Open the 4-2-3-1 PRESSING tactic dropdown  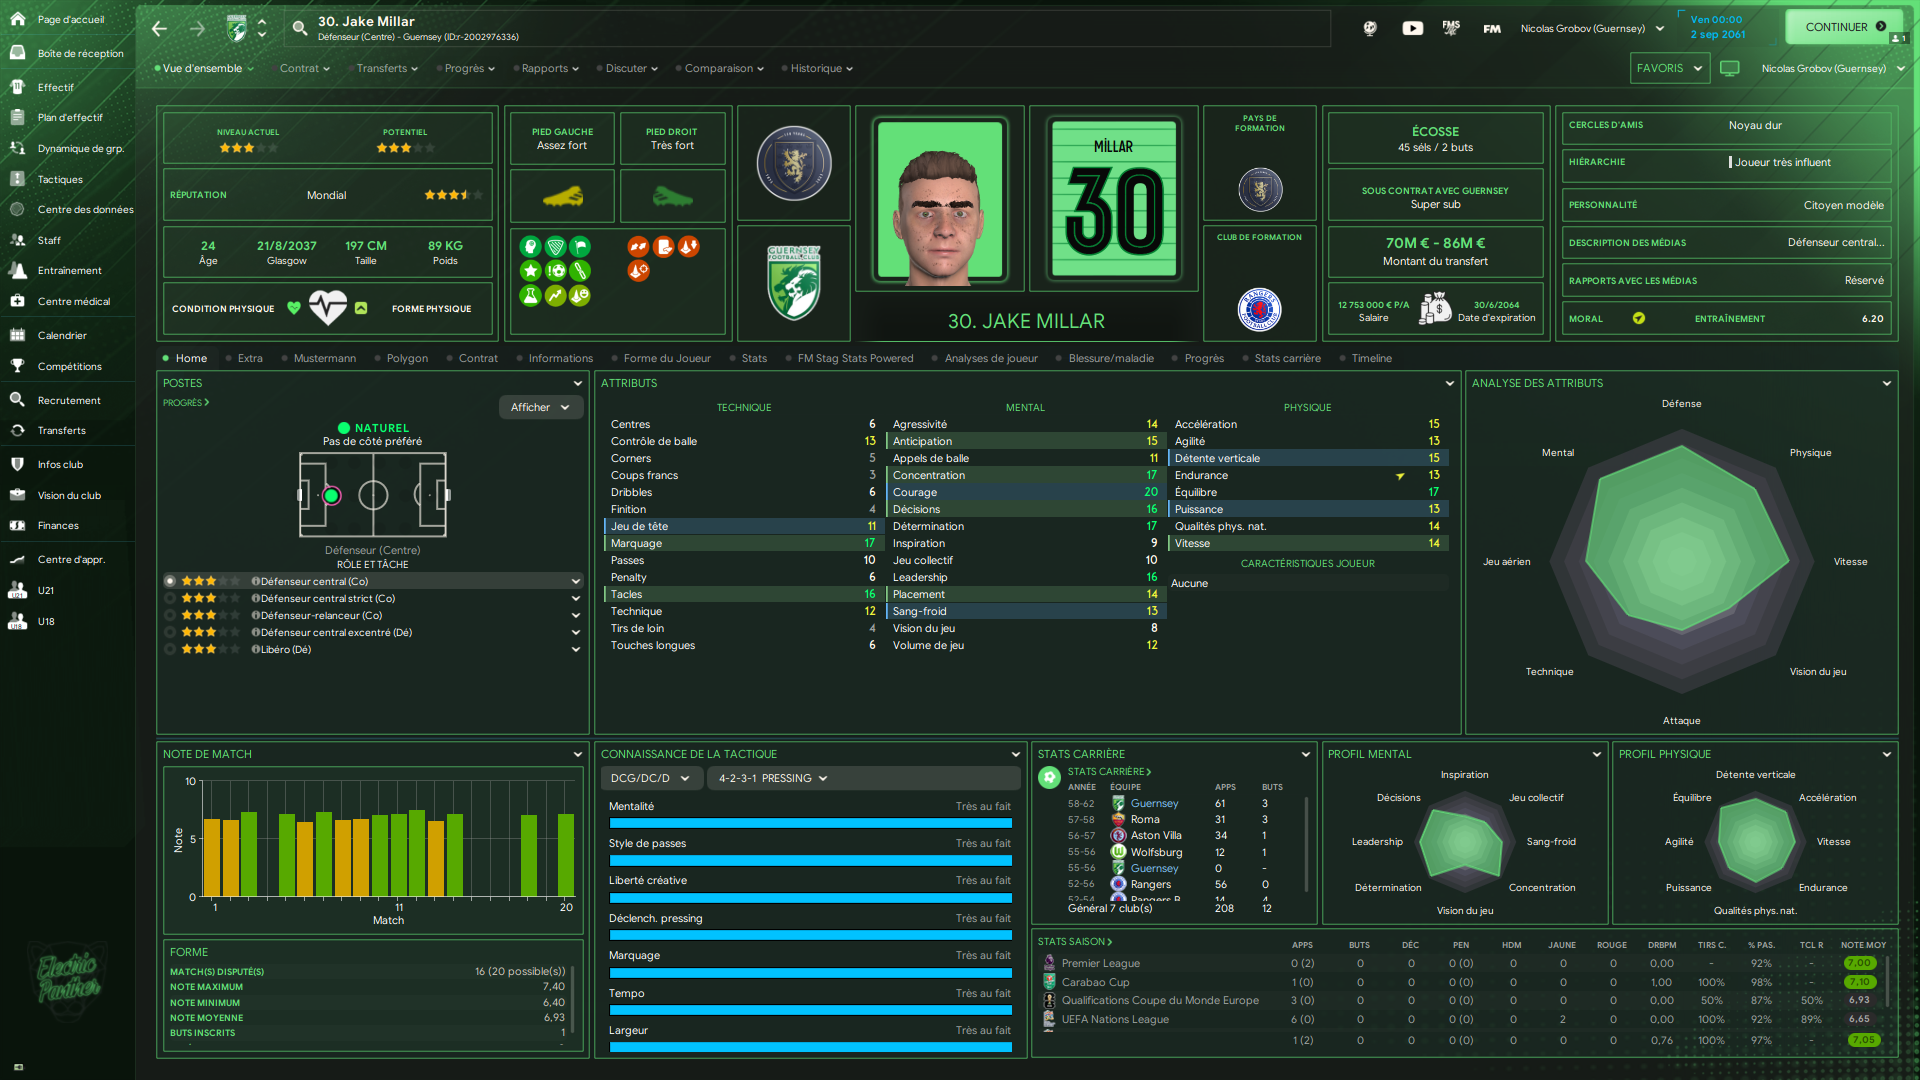point(773,778)
